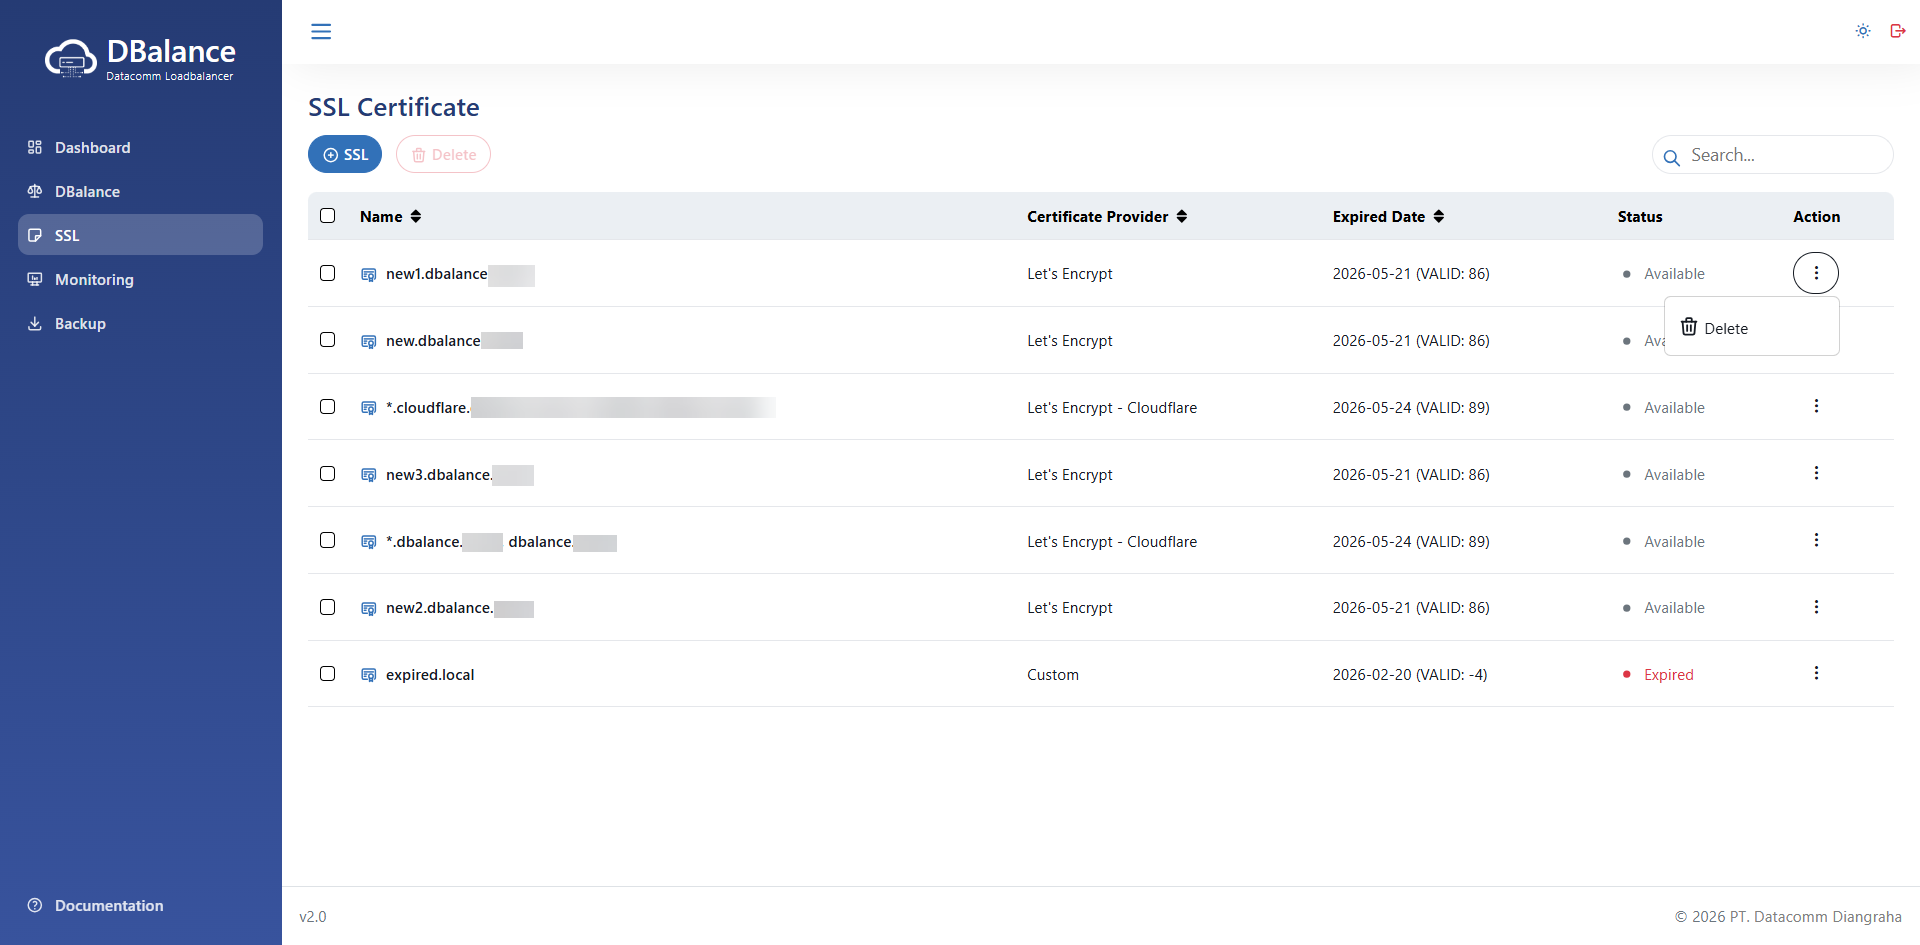Click the DBalance cloud logo

70,59
